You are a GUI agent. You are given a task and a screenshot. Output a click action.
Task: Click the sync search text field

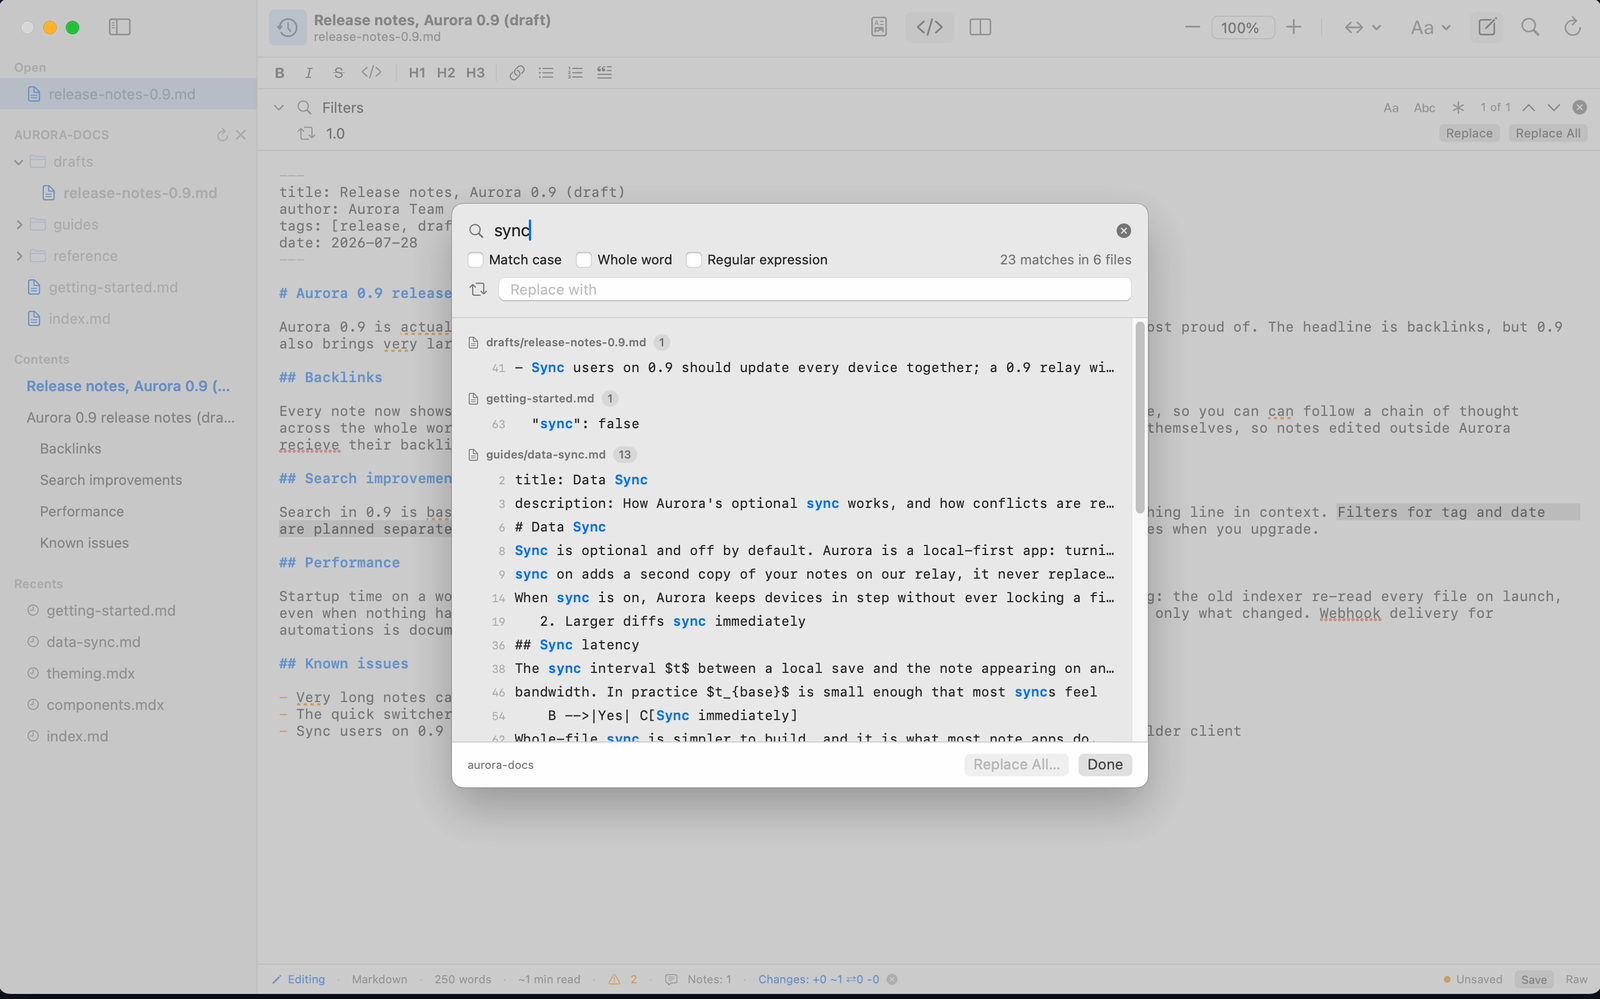coord(800,231)
